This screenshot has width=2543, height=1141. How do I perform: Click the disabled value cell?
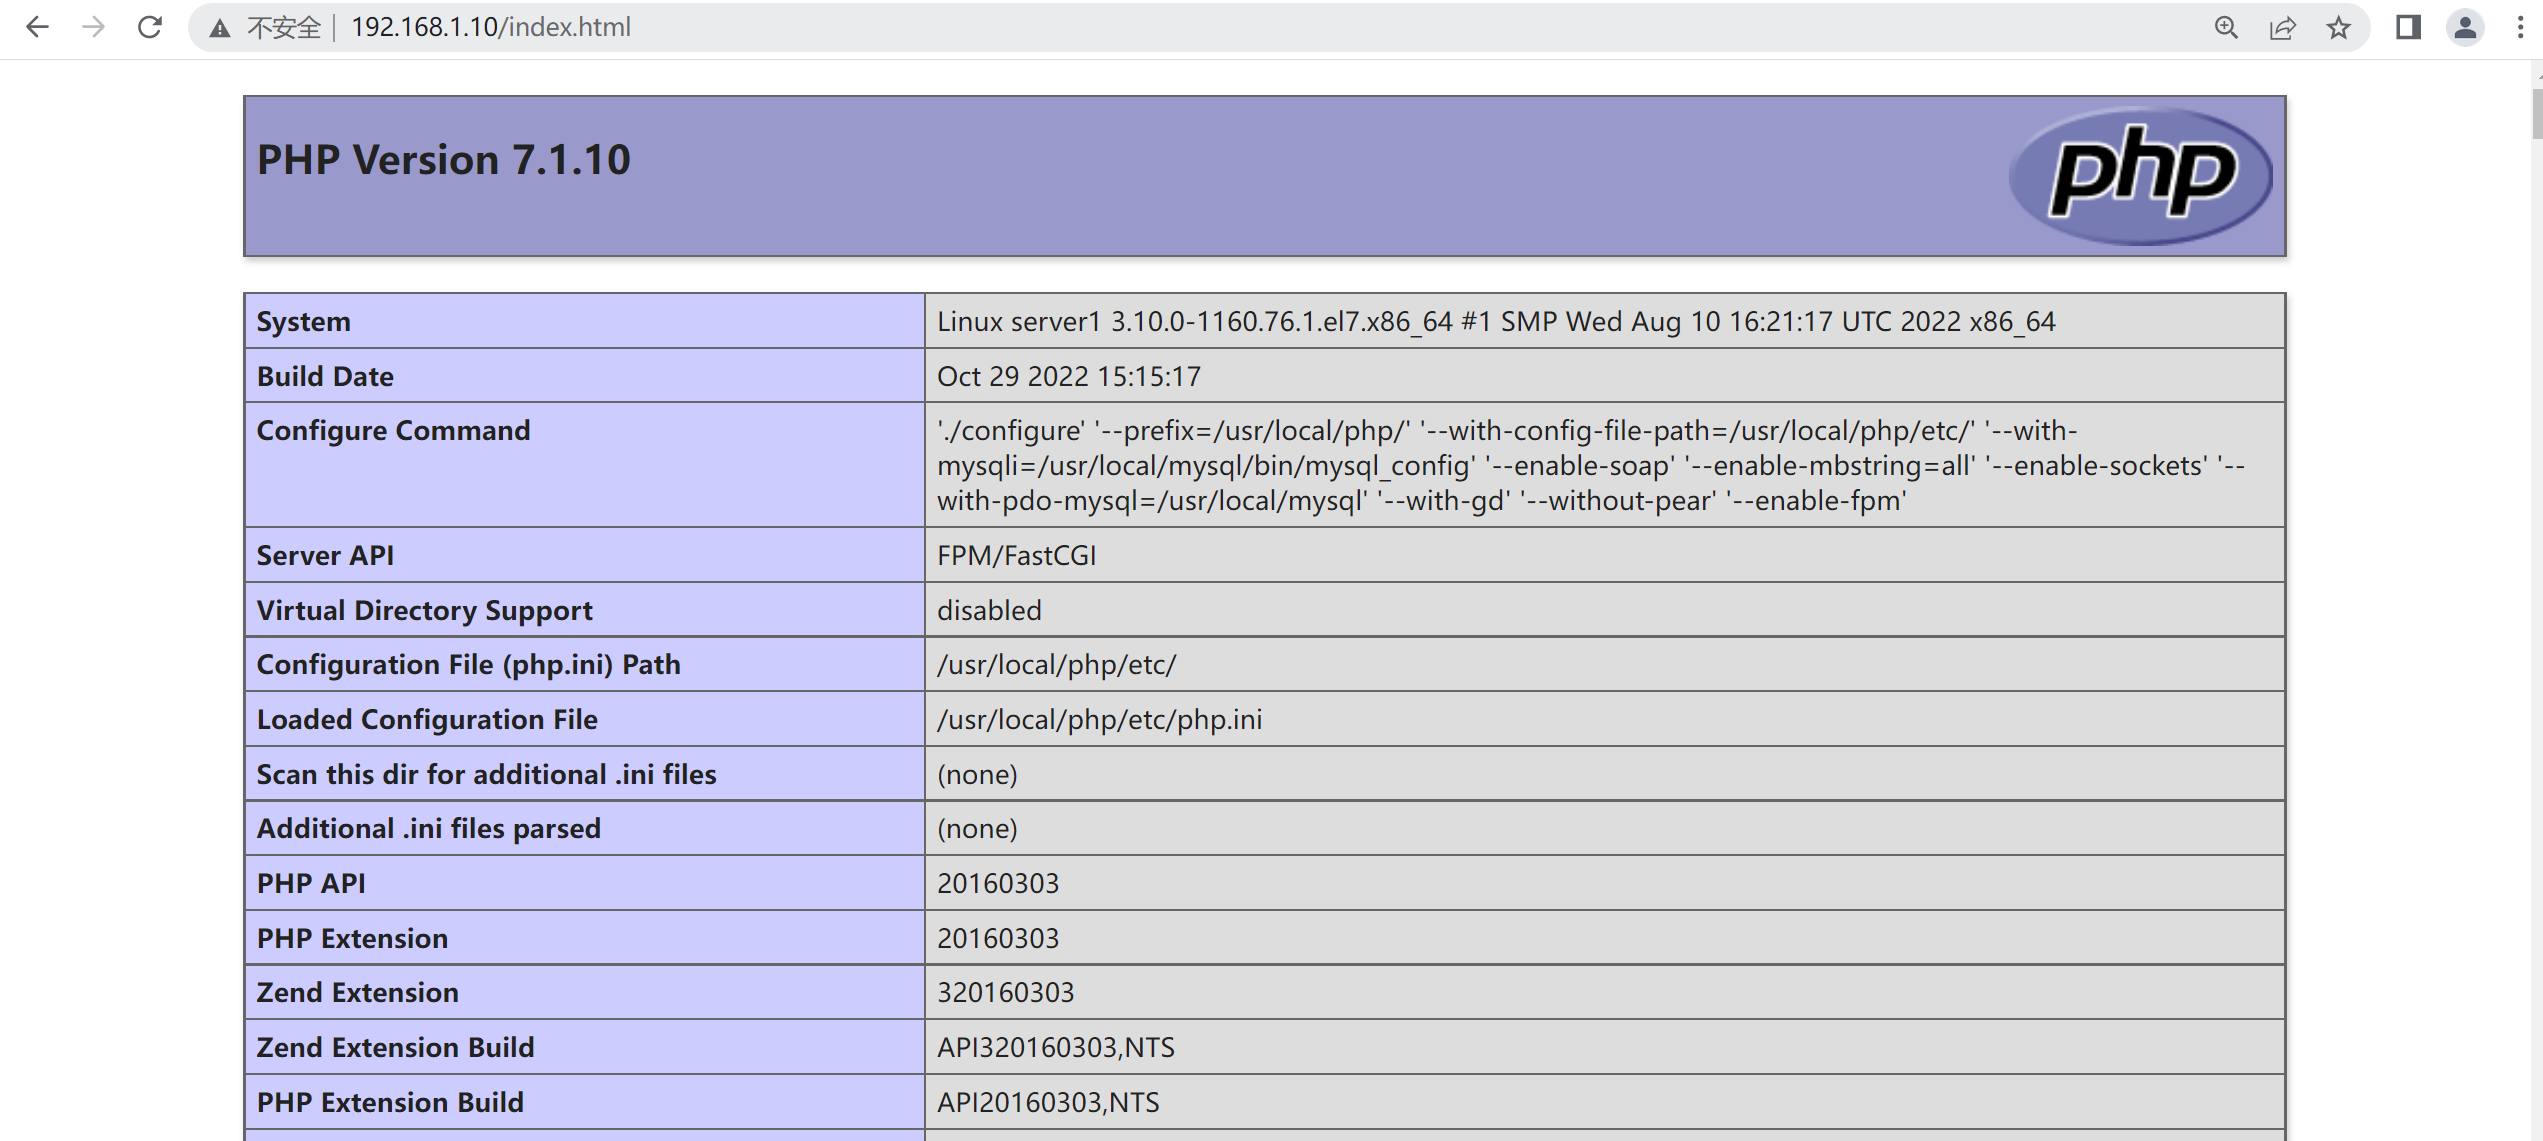coord(1604,610)
